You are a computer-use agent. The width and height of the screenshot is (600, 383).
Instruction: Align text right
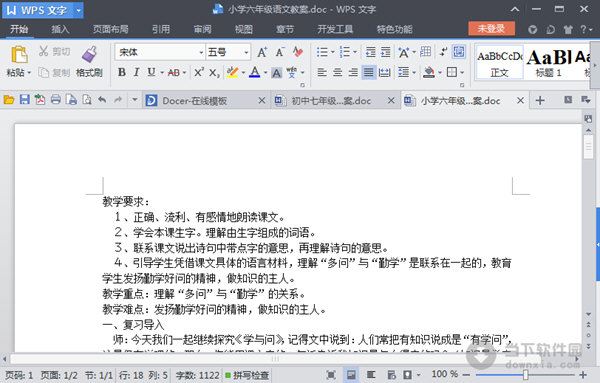click(x=353, y=72)
